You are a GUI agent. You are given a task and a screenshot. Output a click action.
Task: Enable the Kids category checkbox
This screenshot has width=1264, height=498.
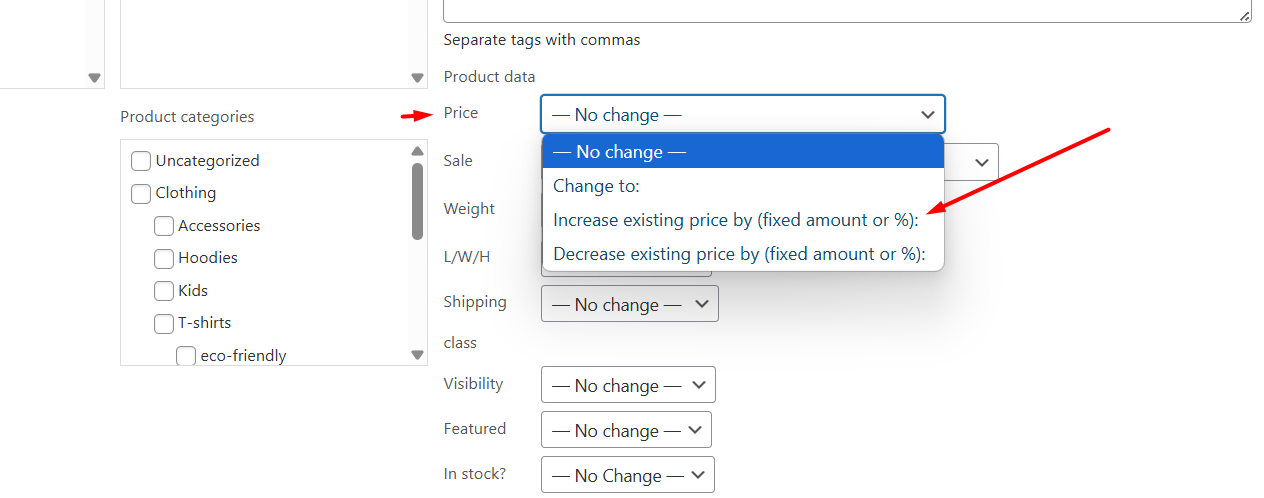coord(164,291)
